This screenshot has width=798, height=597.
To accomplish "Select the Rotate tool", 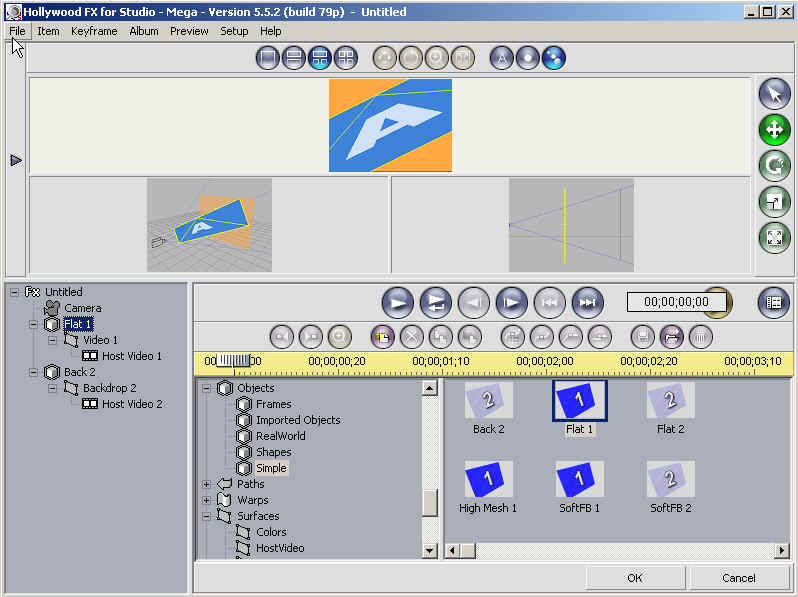I will [x=775, y=166].
